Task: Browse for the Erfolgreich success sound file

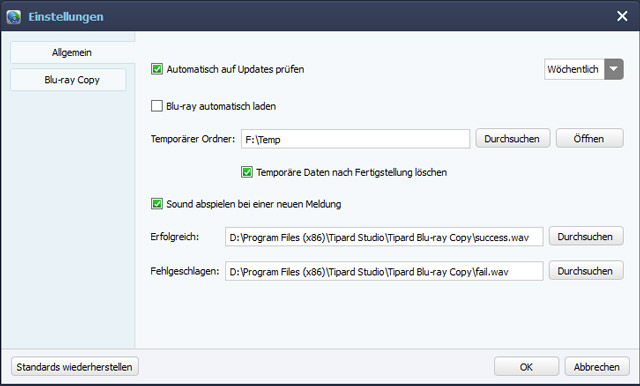Action: point(586,237)
